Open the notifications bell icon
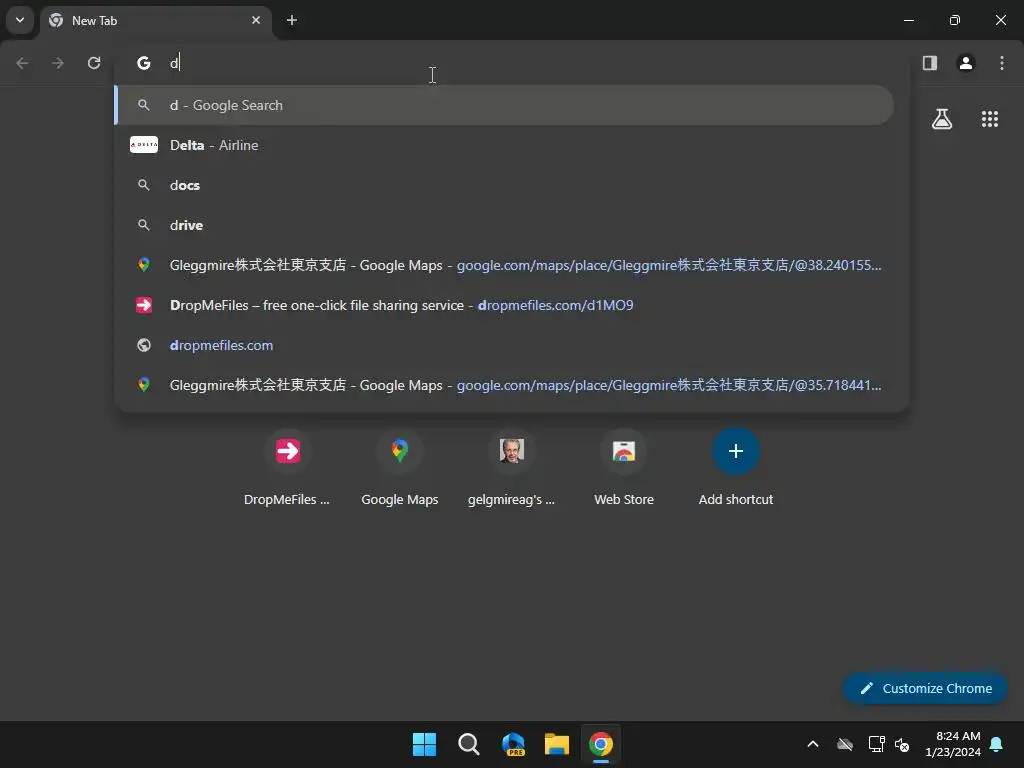This screenshot has width=1024, height=768. point(997,744)
